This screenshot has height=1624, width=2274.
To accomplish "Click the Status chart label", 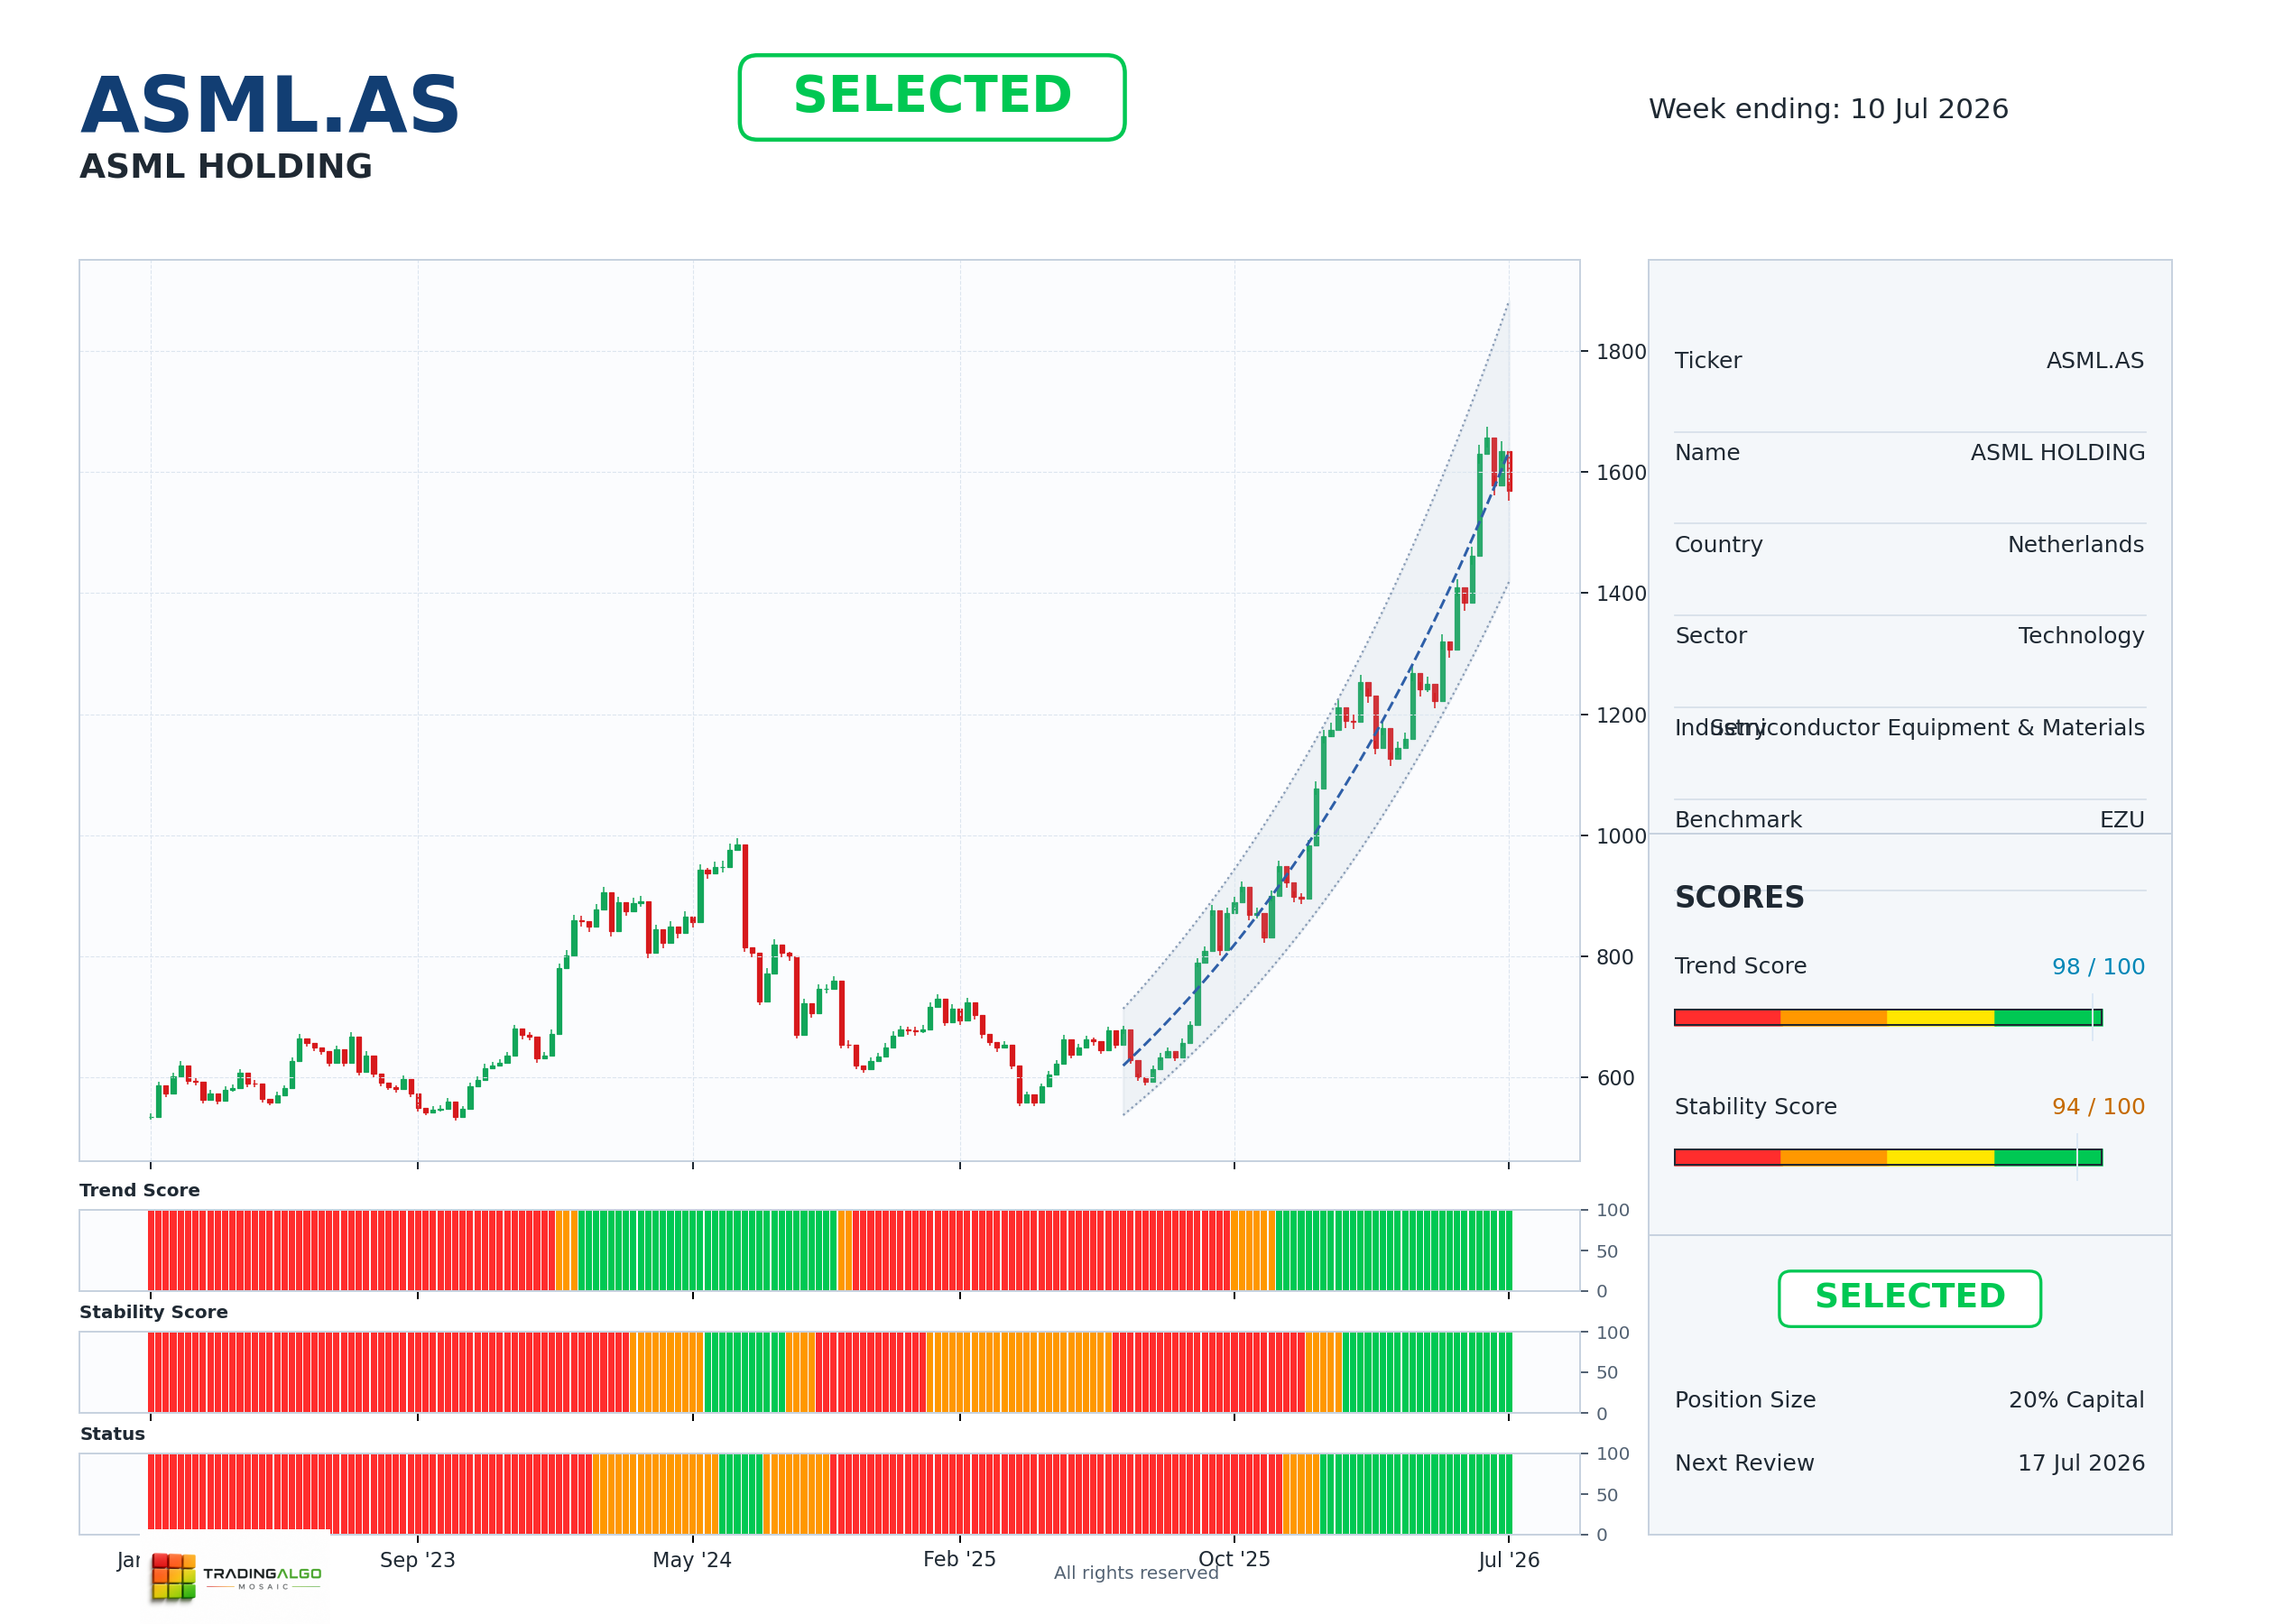I will (113, 1434).
